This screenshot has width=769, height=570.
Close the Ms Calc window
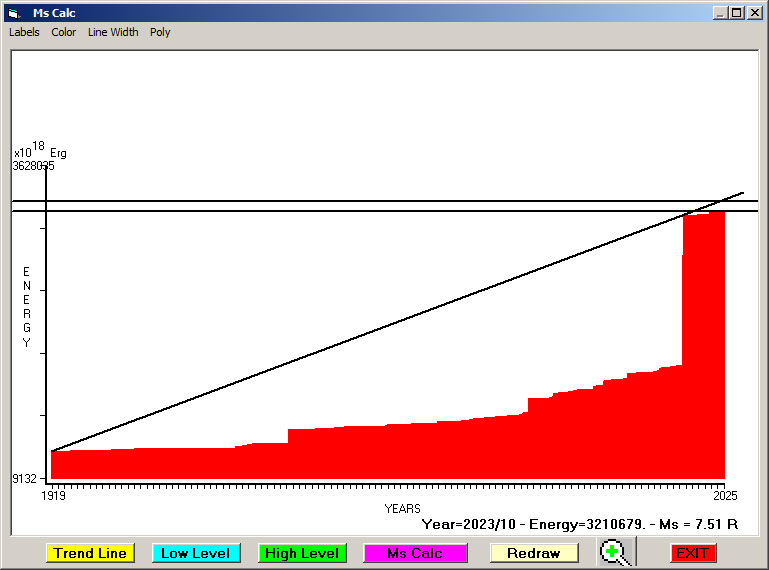[755, 13]
